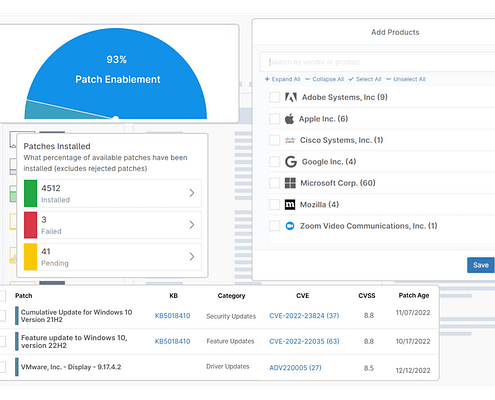The image size is (495, 400).
Task: Check the Adobe Systems, Inc checkbox
Action: coord(275,97)
